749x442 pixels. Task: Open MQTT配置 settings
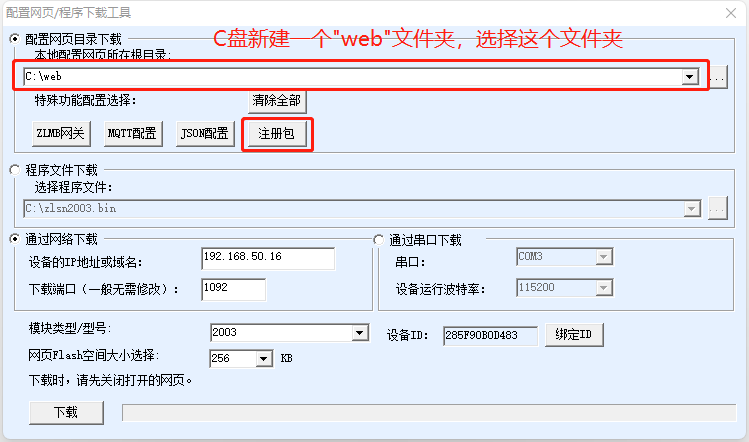coord(132,133)
